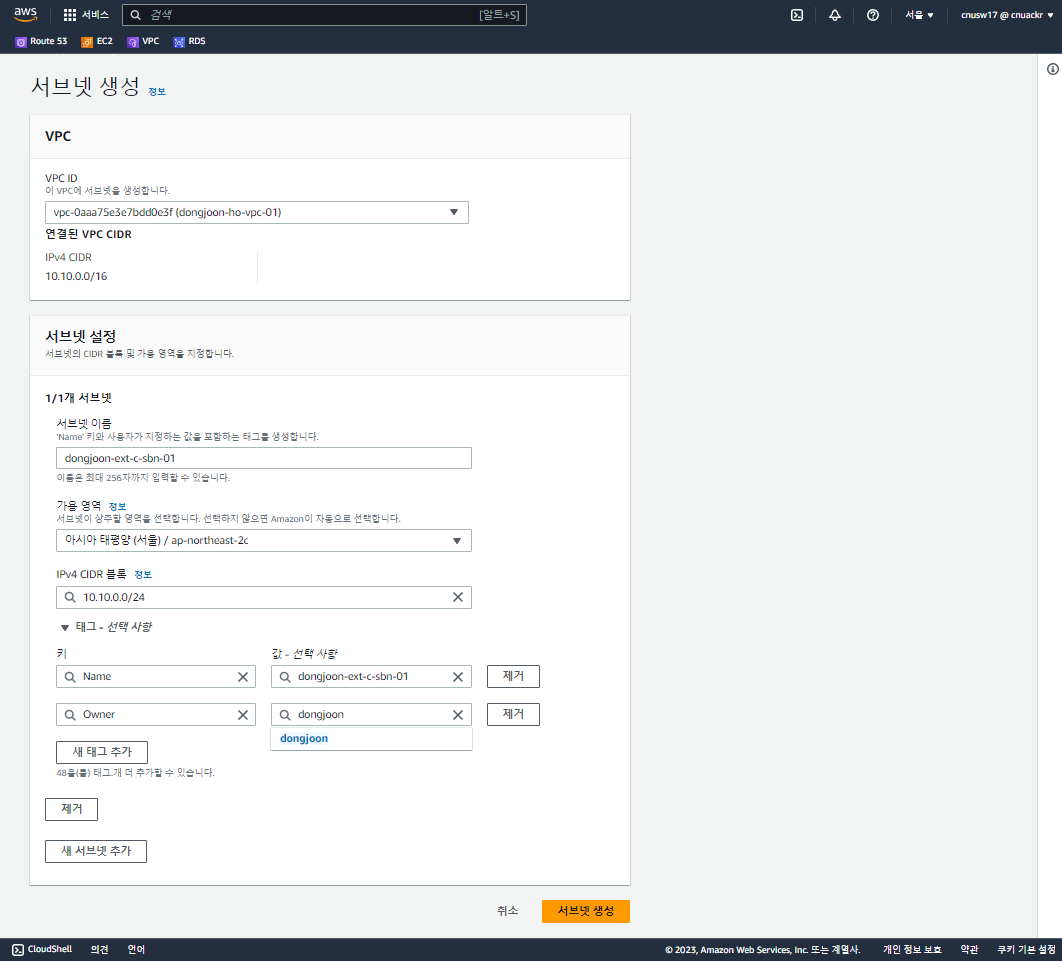The height and width of the screenshot is (962, 1062).
Task: Clear the Owner tag key field
Action: [x=242, y=715]
